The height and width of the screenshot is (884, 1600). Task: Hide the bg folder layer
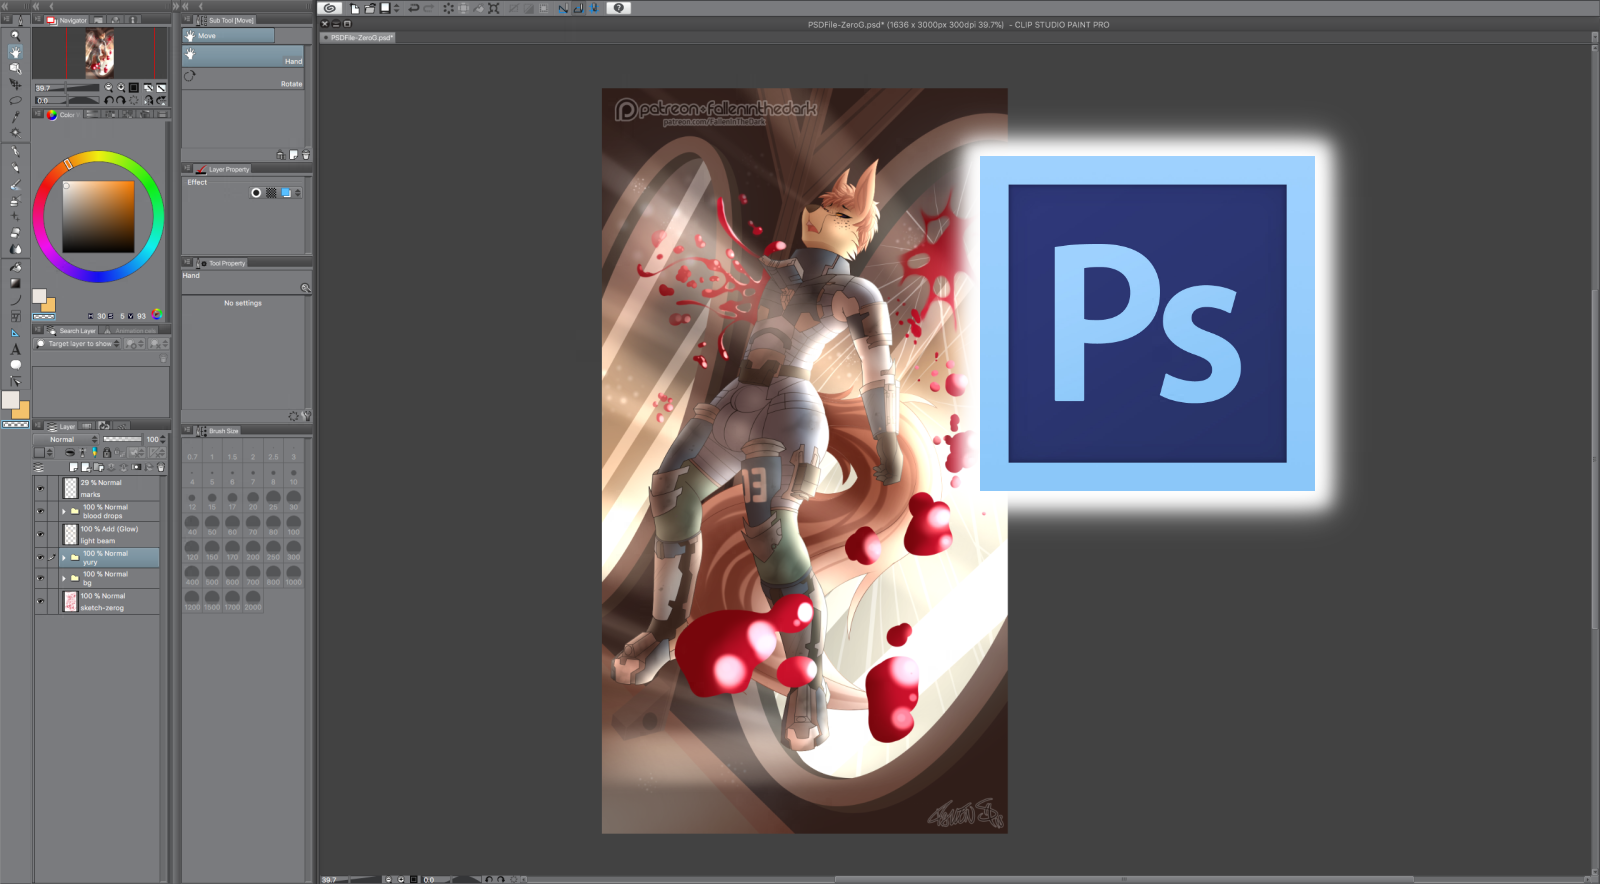(x=41, y=578)
